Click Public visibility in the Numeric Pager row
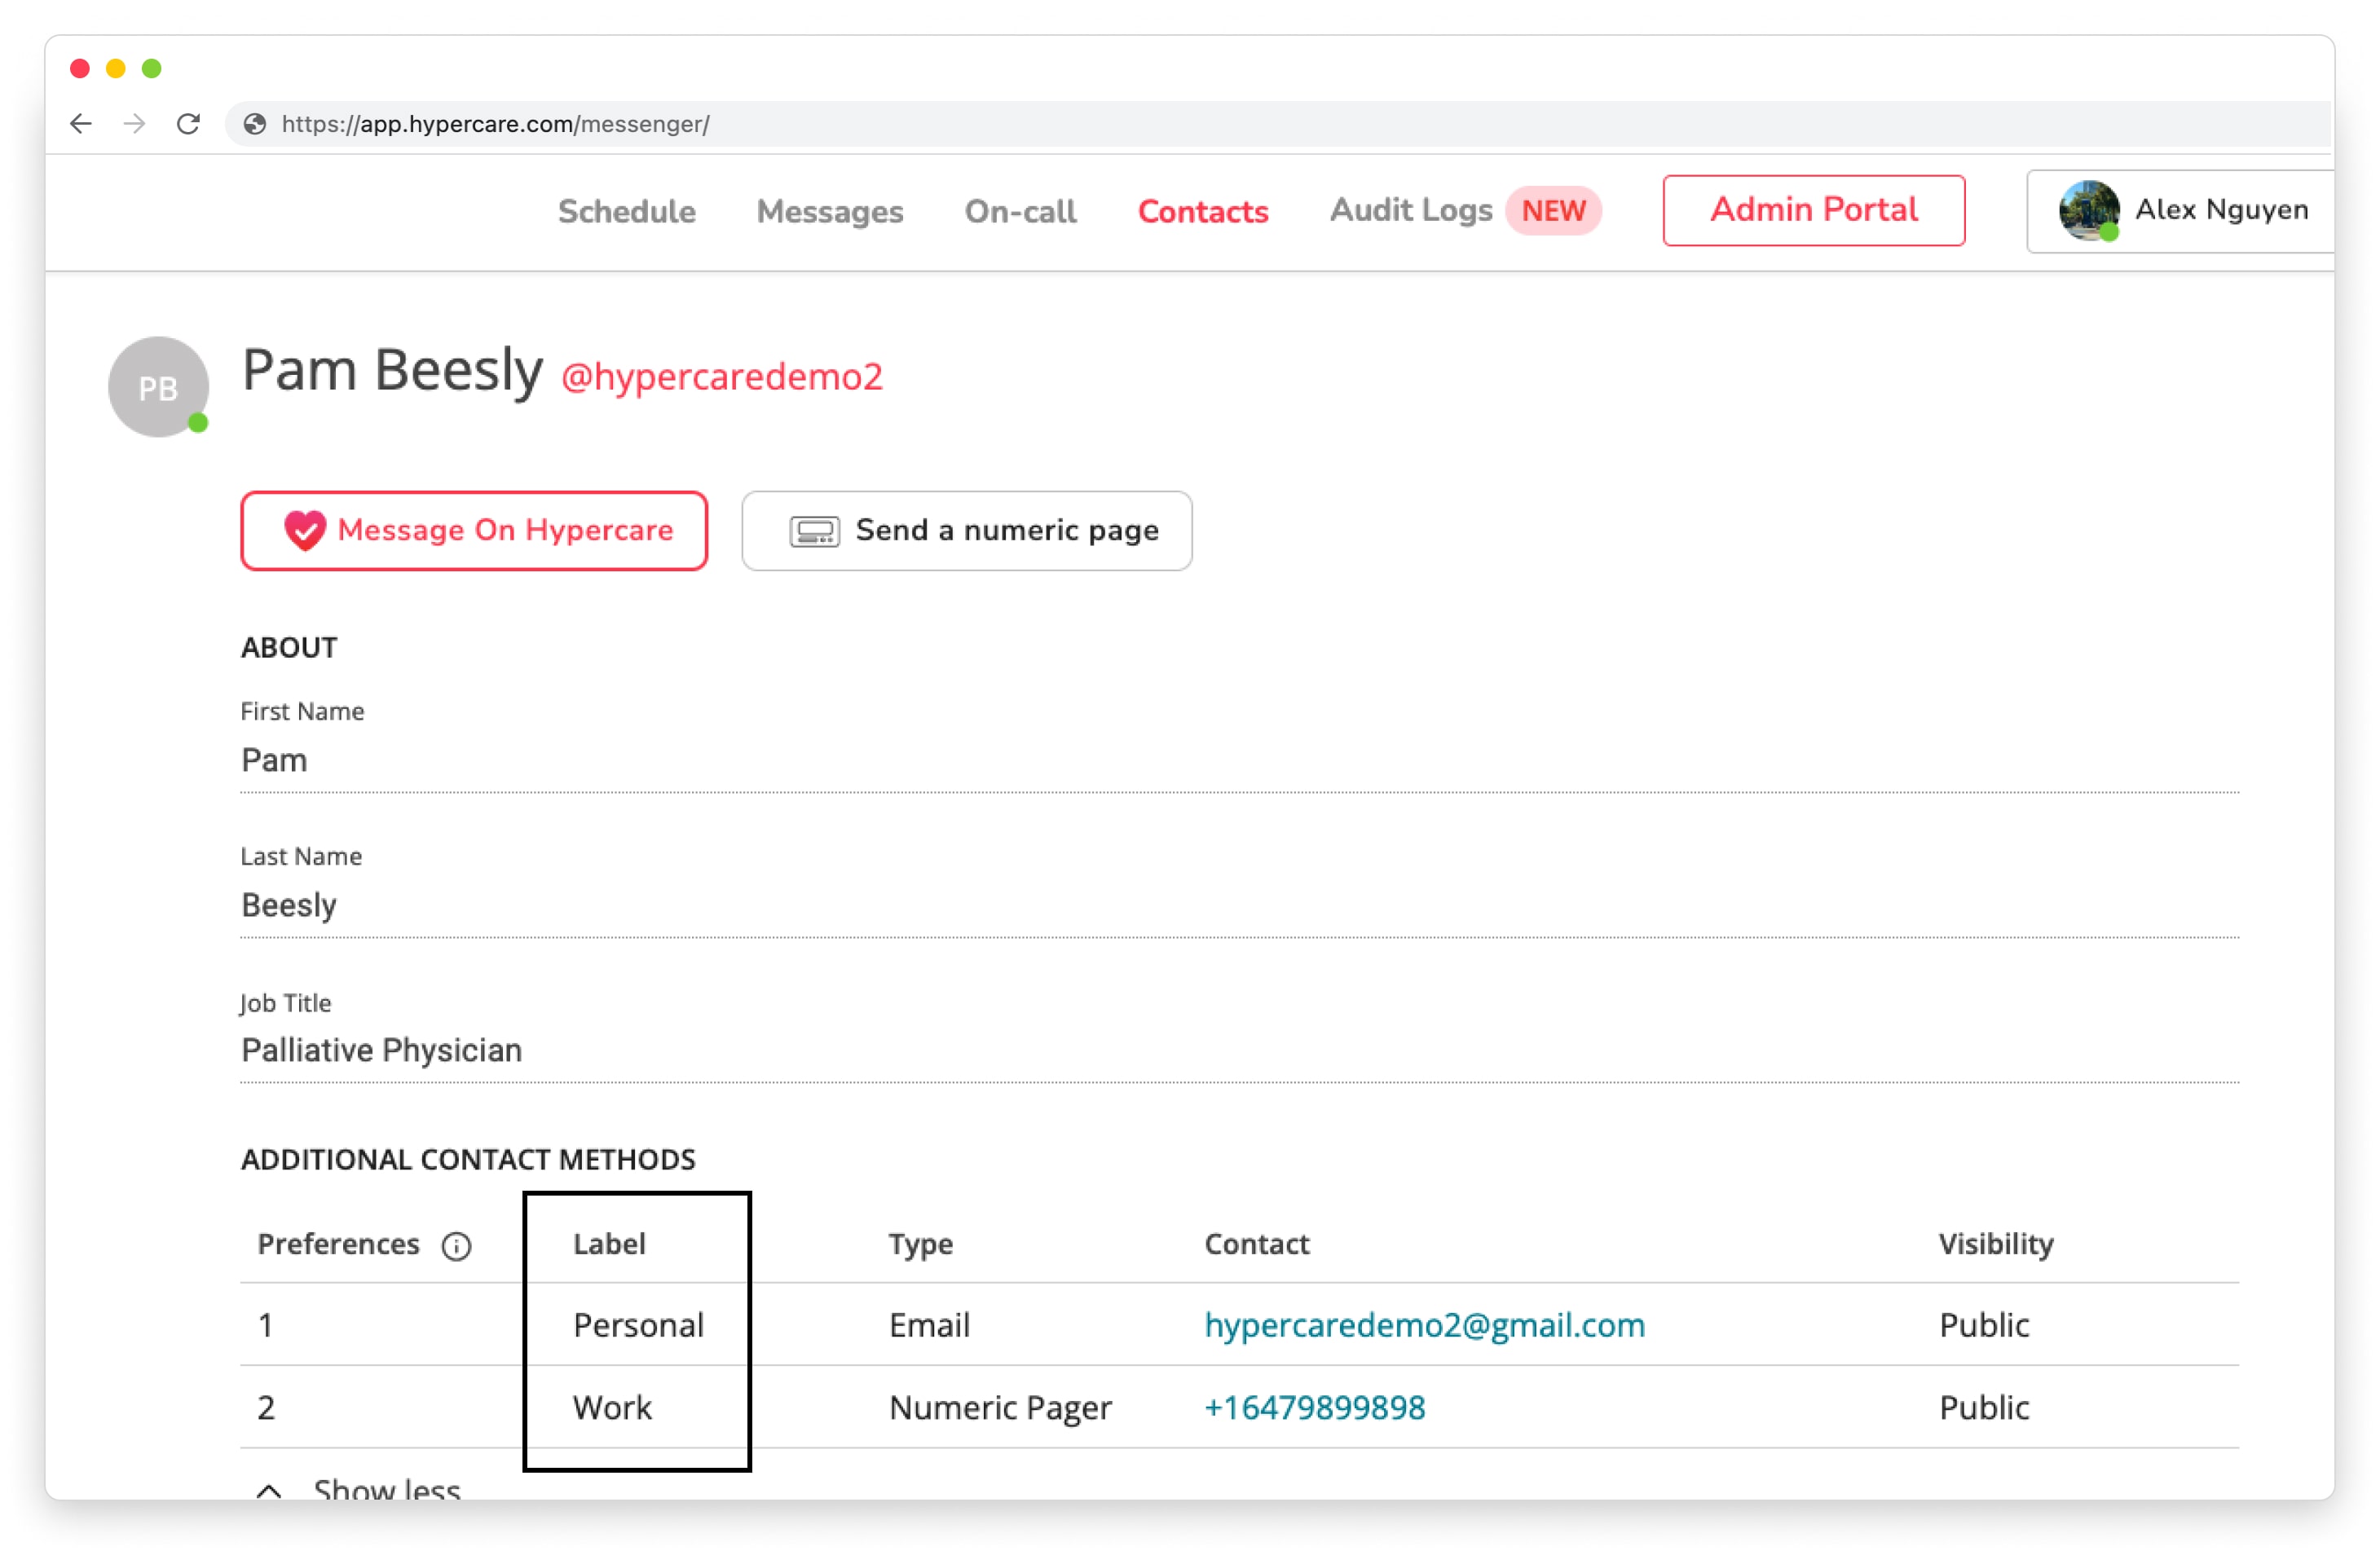This screenshot has height=1555, width=2380. pos(1984,1407)
